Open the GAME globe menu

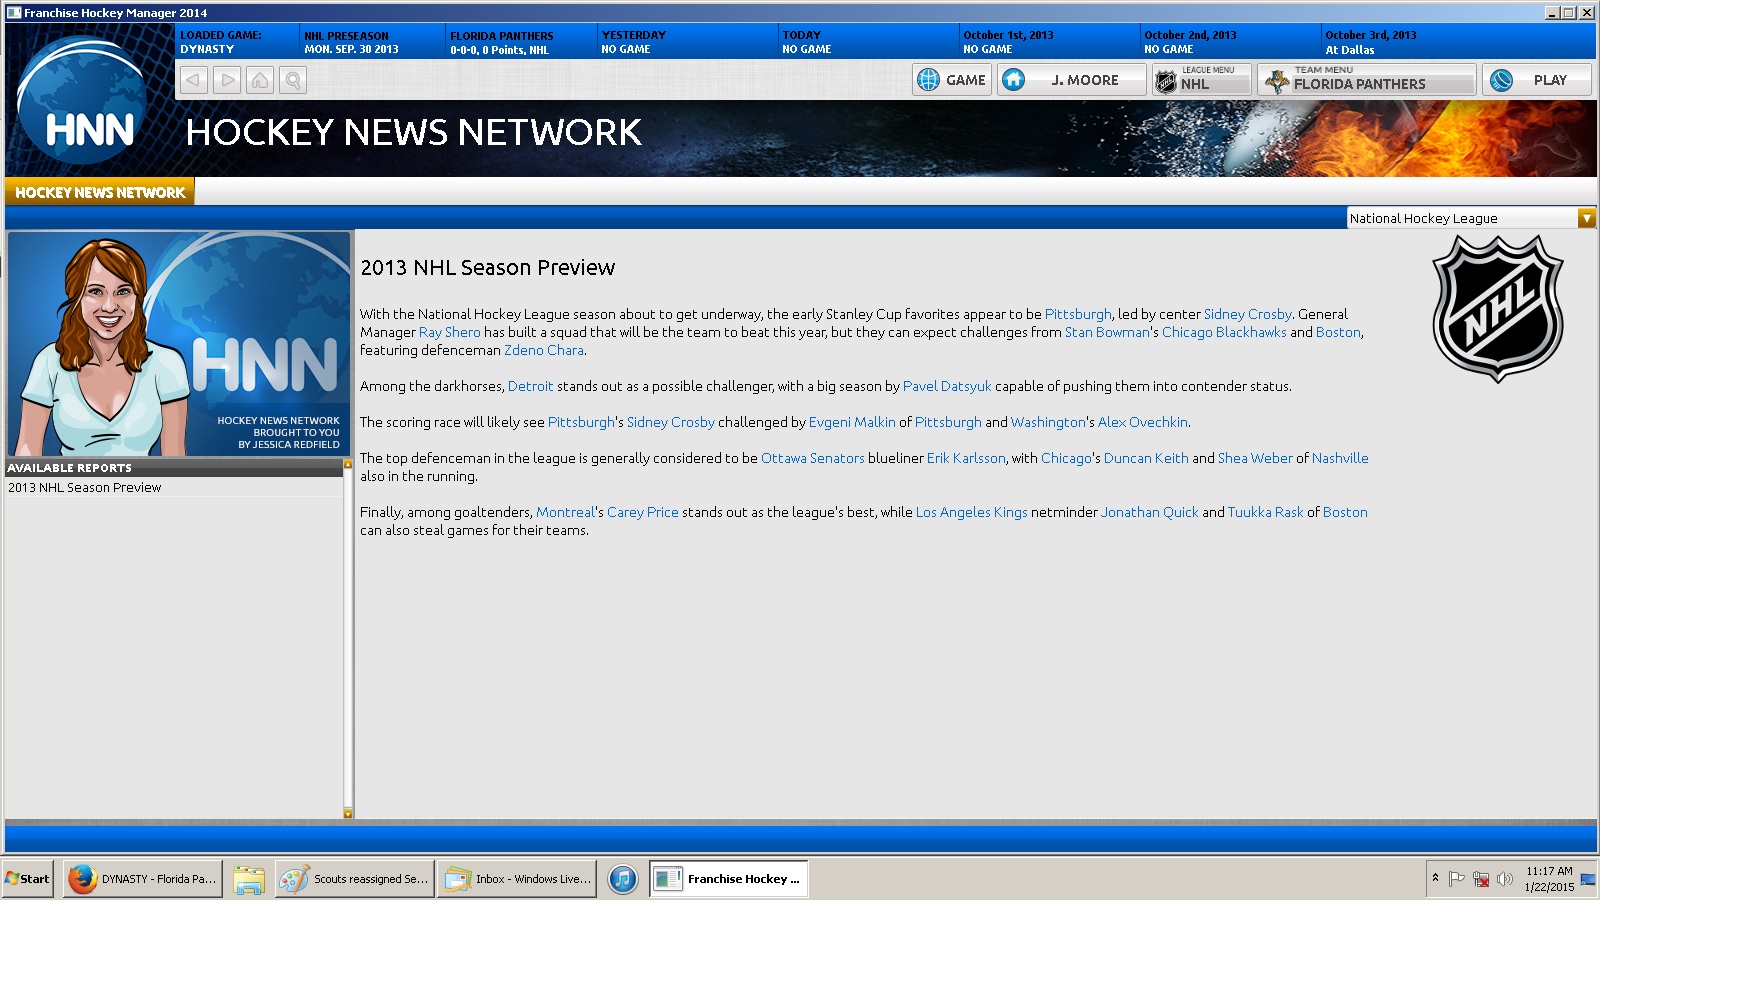pos(952,80)
